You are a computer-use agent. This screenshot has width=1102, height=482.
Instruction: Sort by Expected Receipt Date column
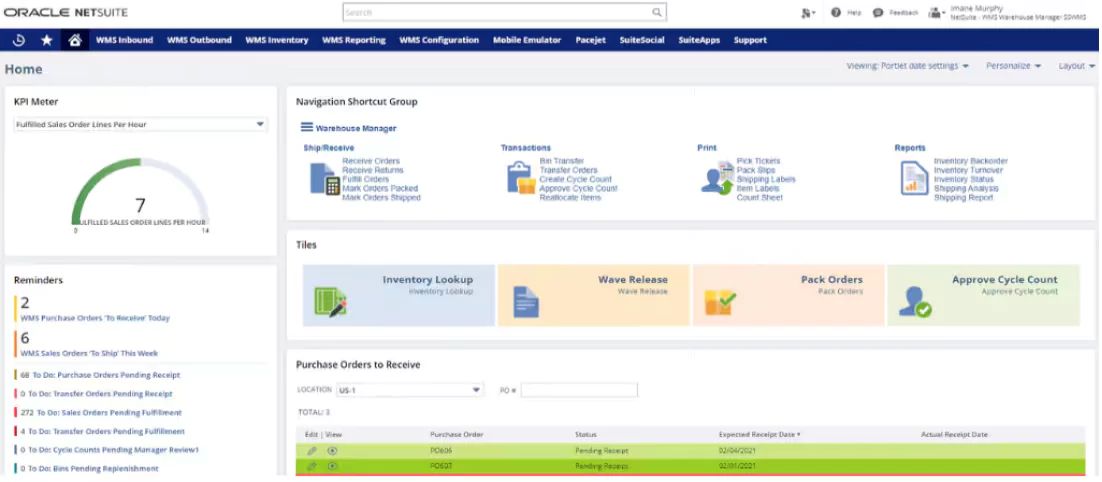click(759, 434)
